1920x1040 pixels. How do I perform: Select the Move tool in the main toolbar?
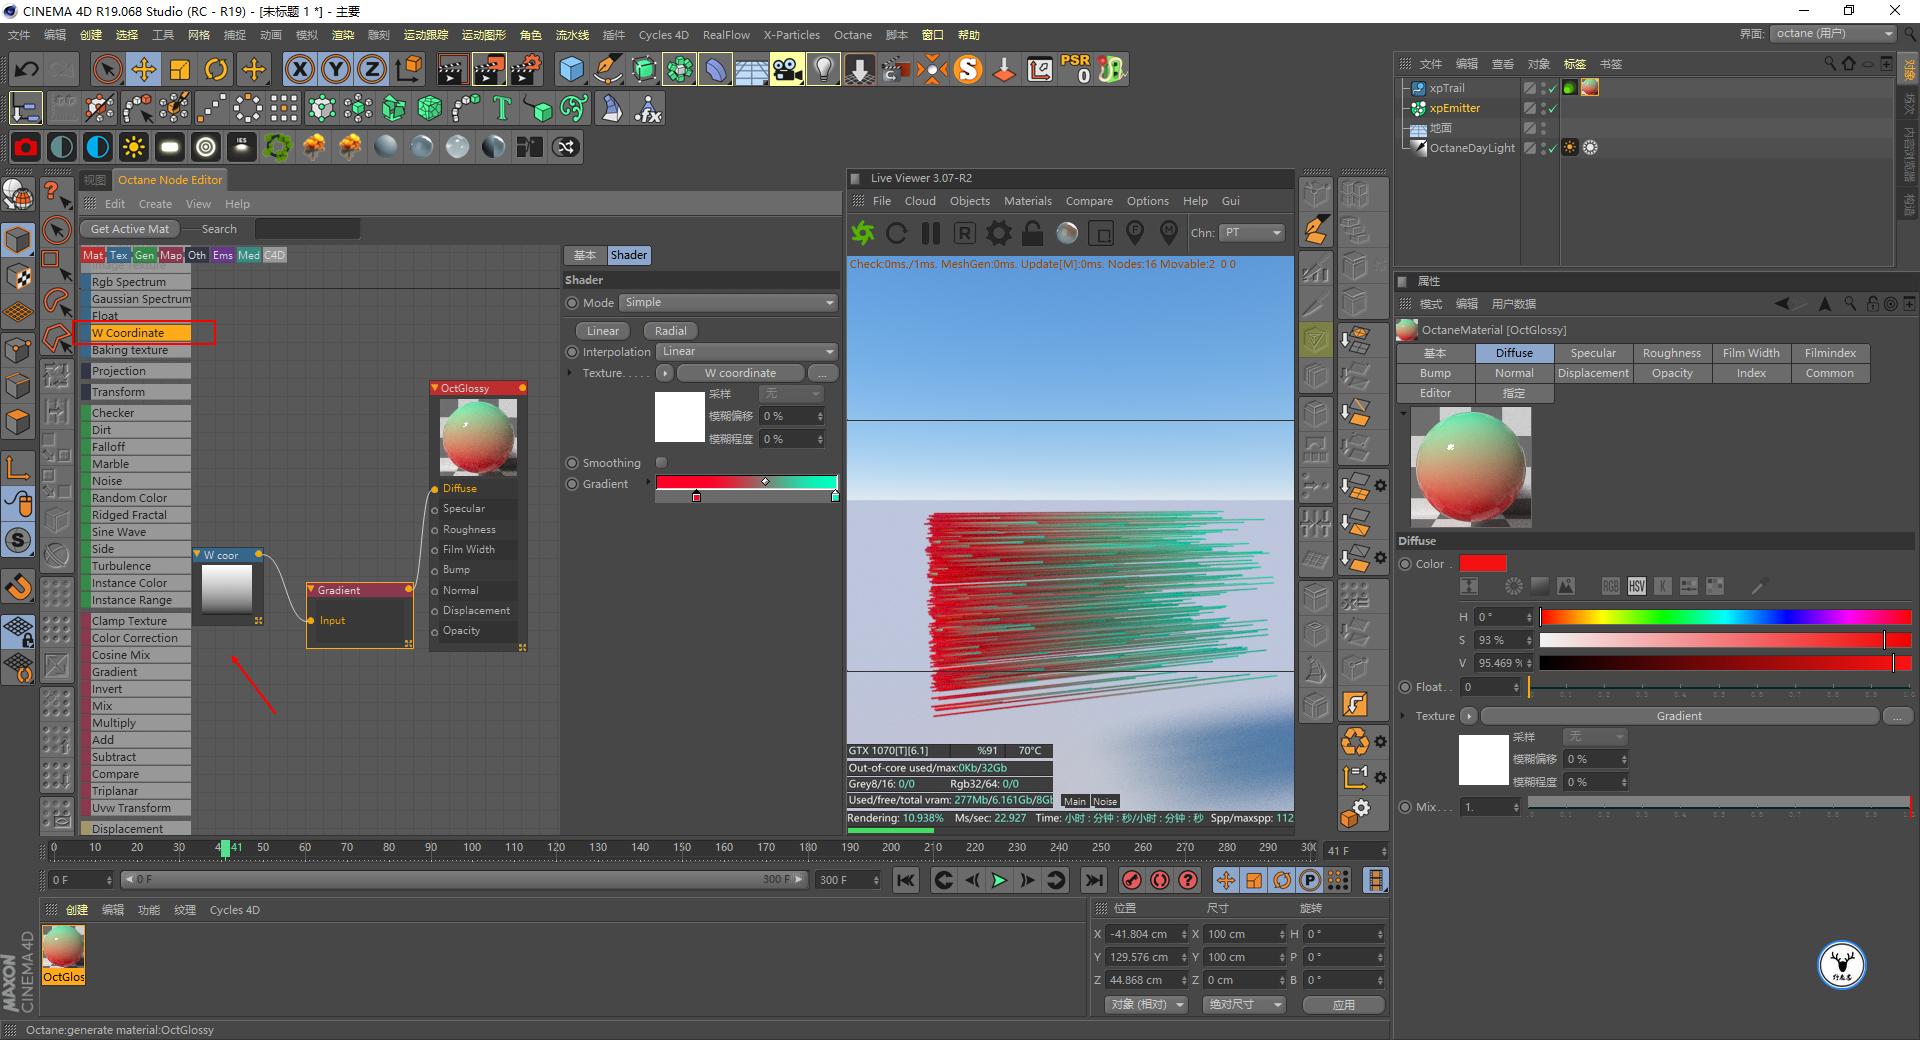pyautogui.click(x=143, y=69)
